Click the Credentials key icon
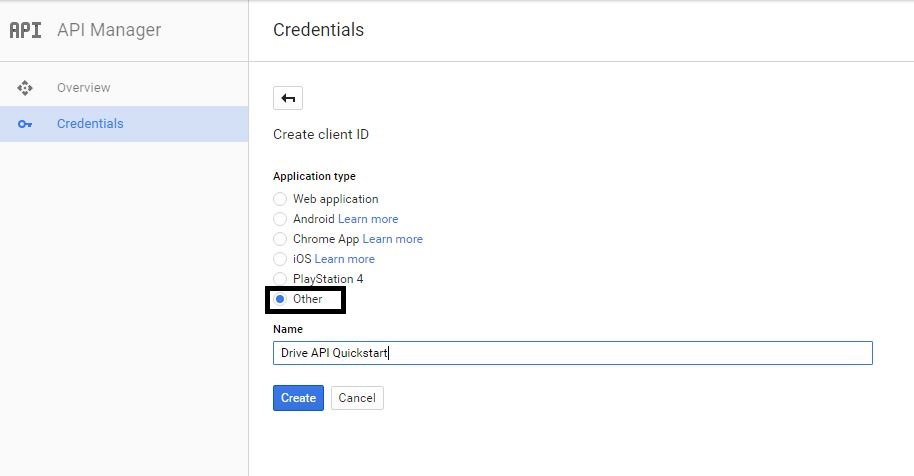This screenshot has width=914, height=476. tap(25, 124)
